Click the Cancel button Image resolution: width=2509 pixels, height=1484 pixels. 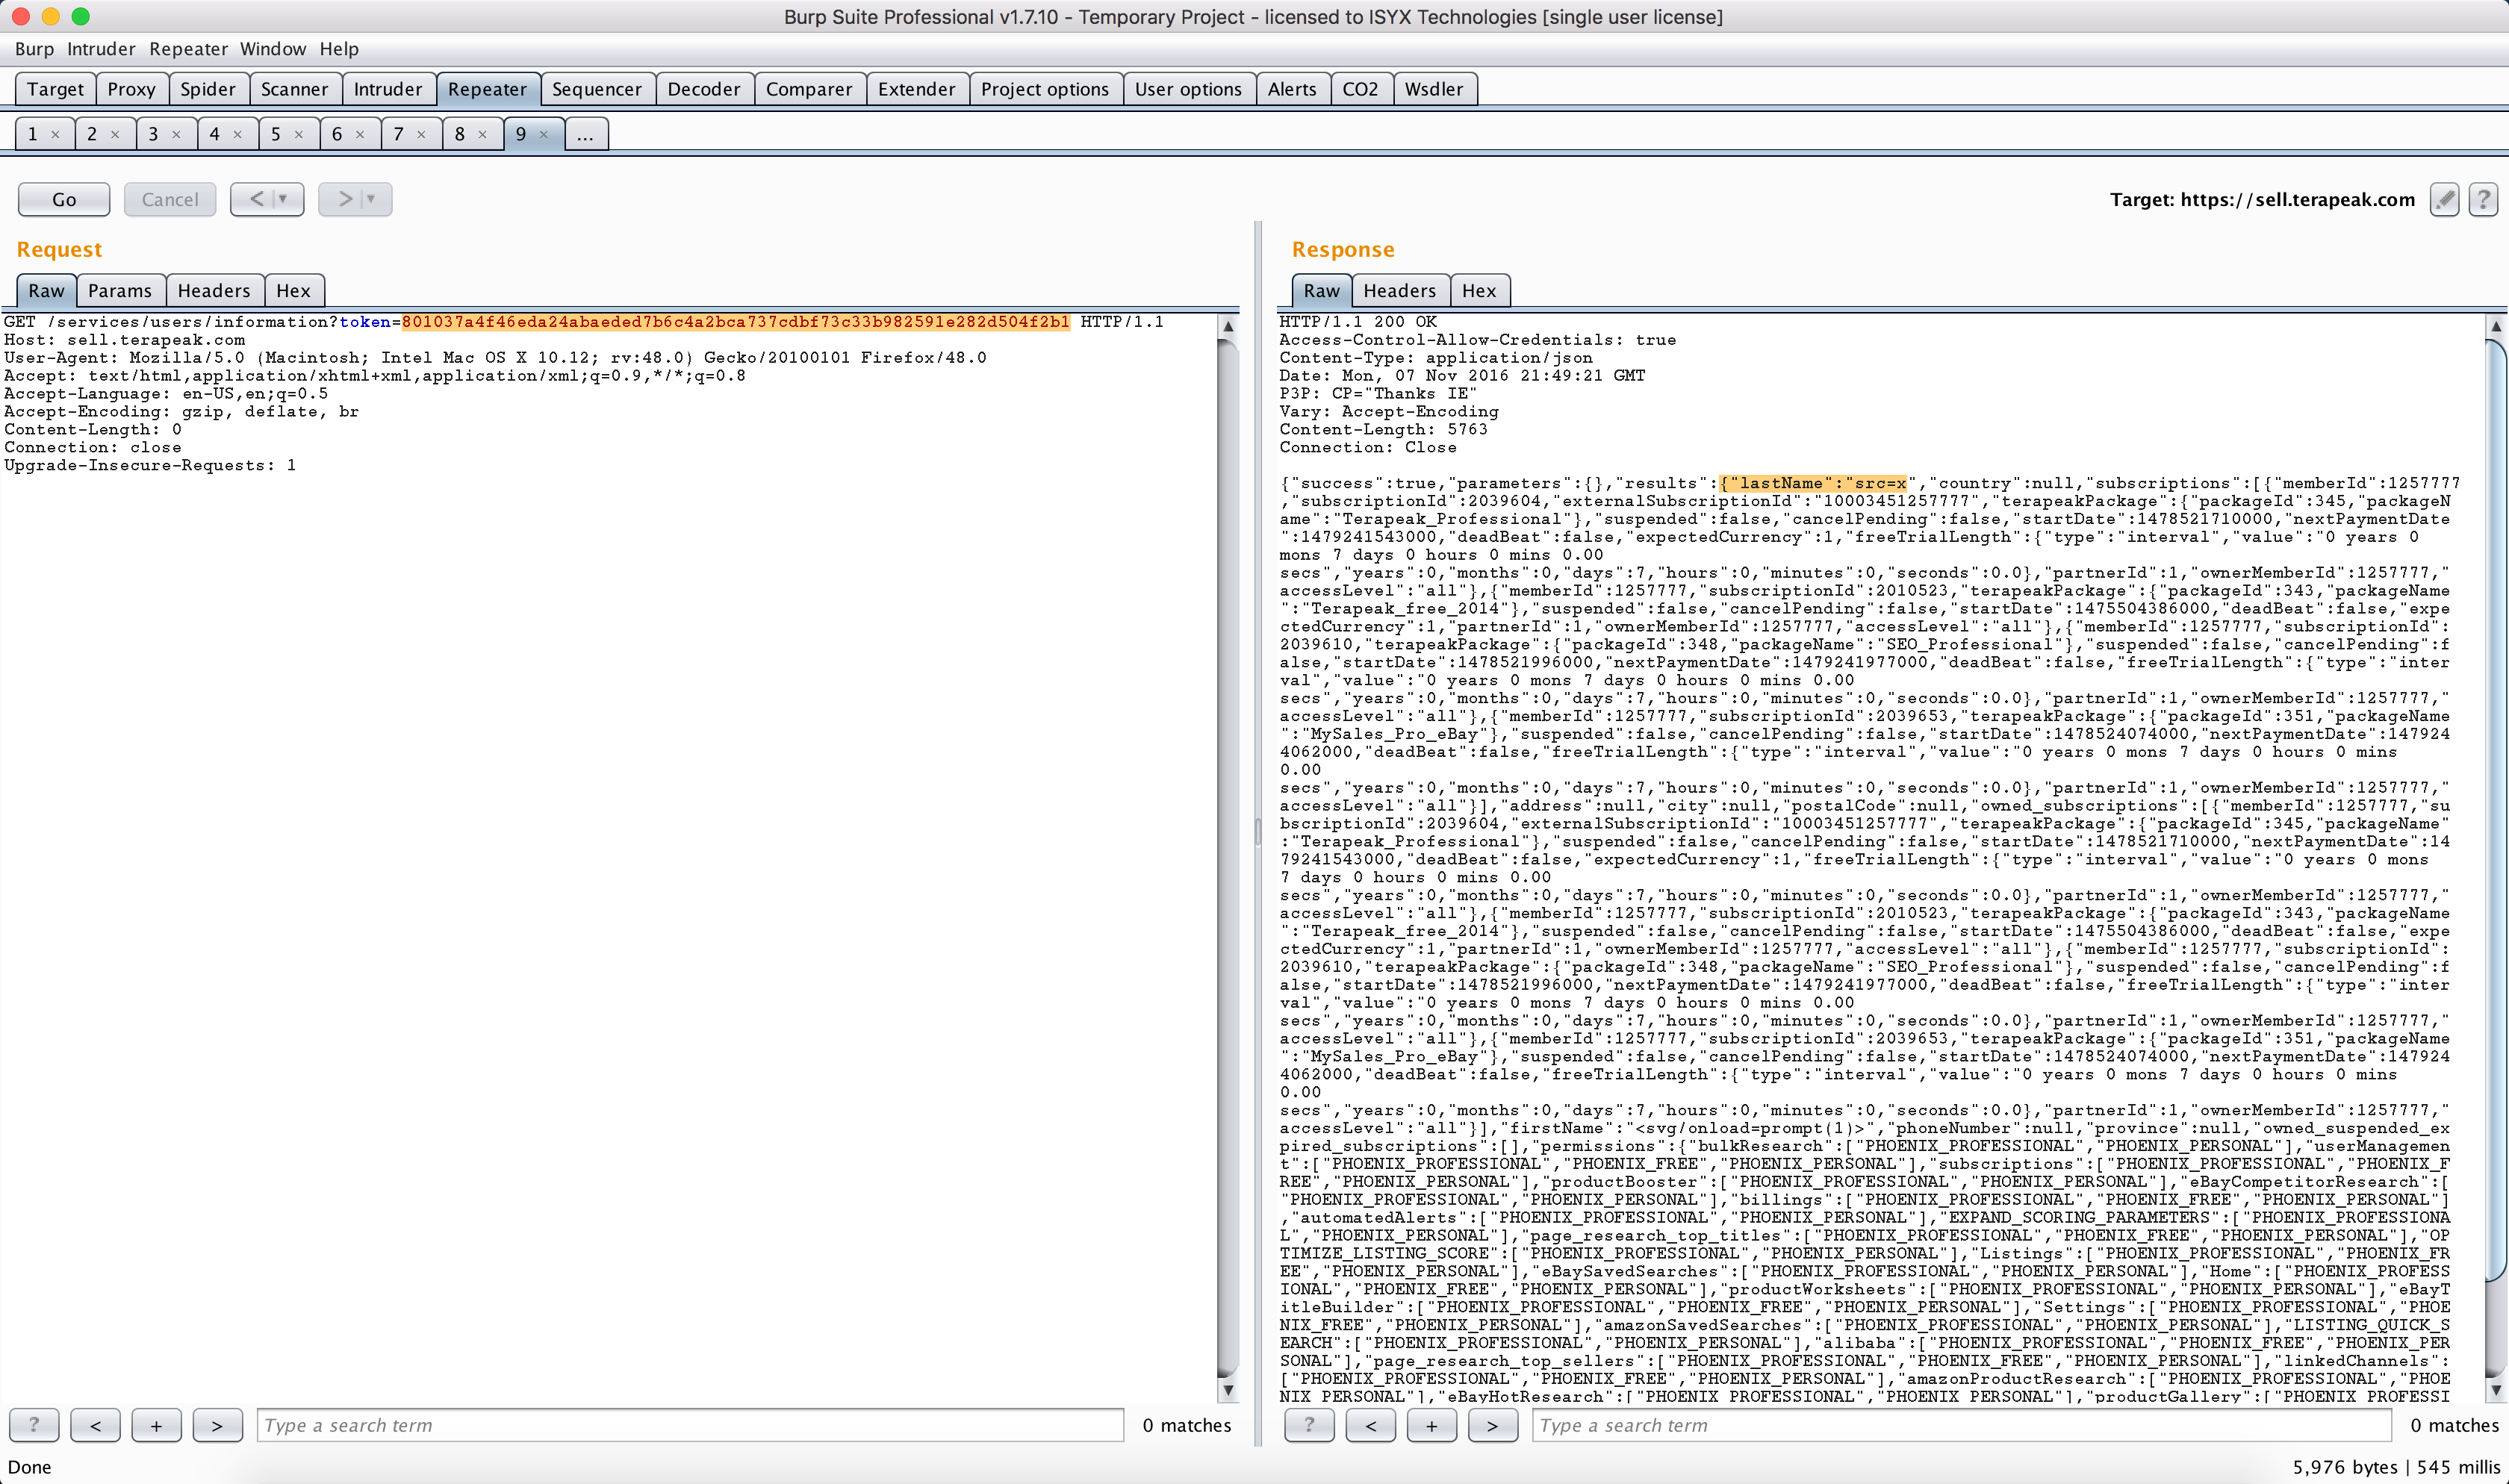click(170, 199)
